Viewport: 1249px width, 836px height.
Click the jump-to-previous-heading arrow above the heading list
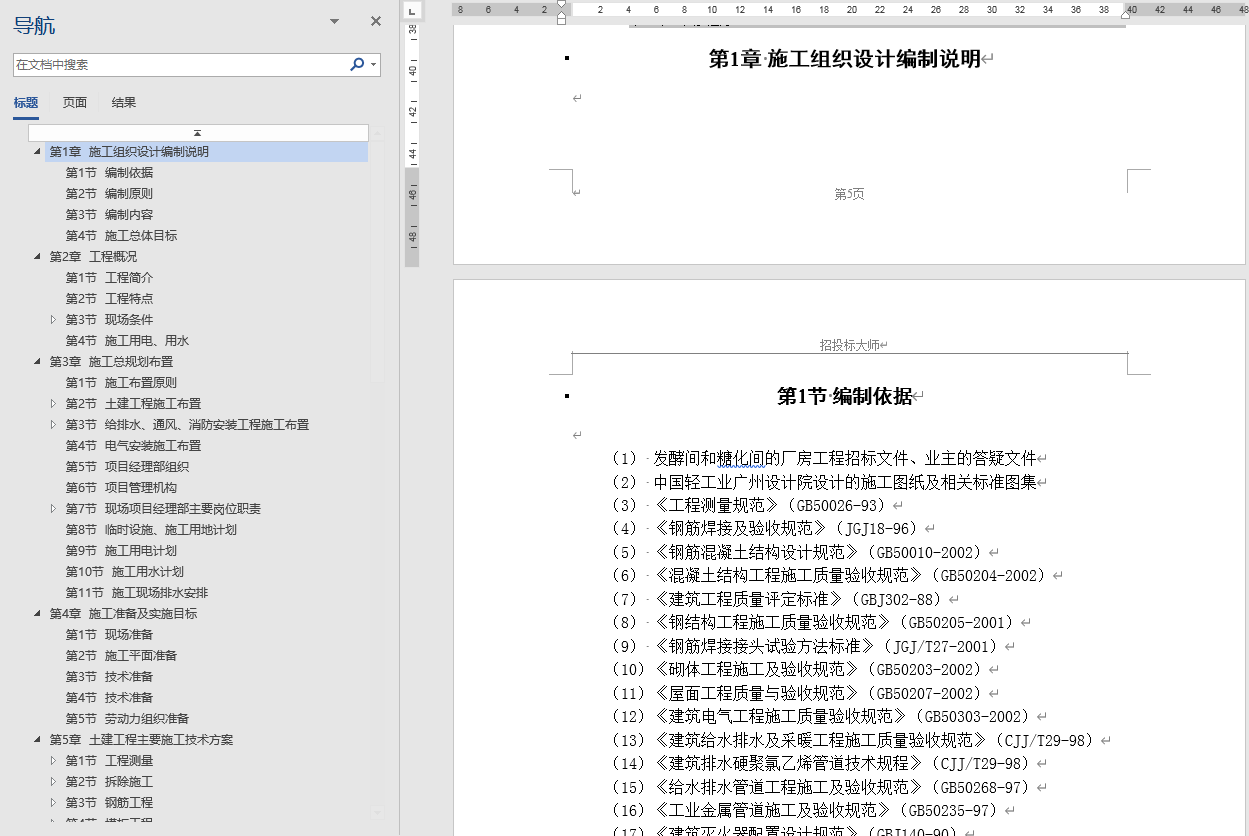196,132
